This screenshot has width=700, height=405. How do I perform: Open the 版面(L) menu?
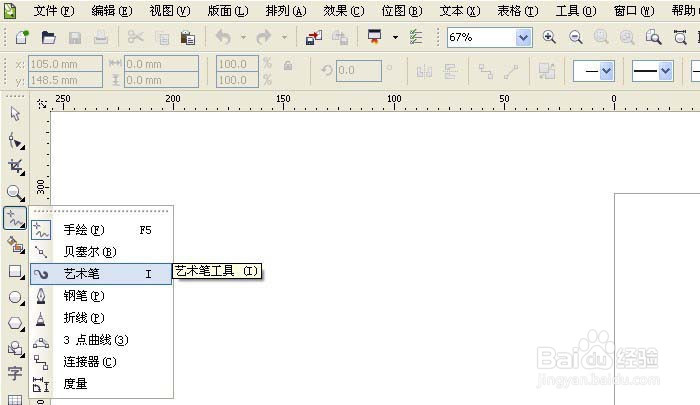tap(228, 11)
